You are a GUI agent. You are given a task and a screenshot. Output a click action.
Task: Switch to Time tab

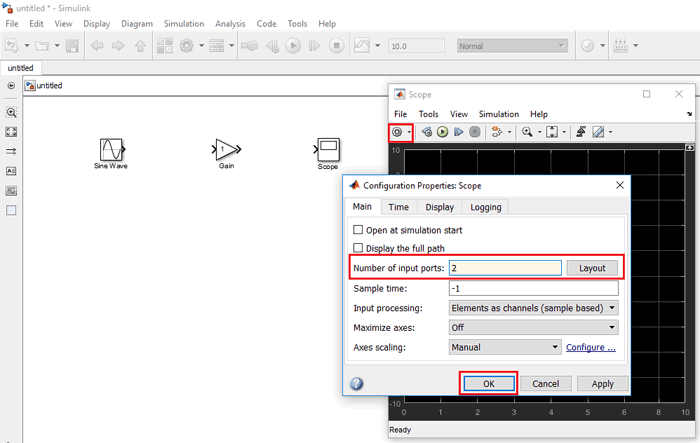[x=398, y=207]
